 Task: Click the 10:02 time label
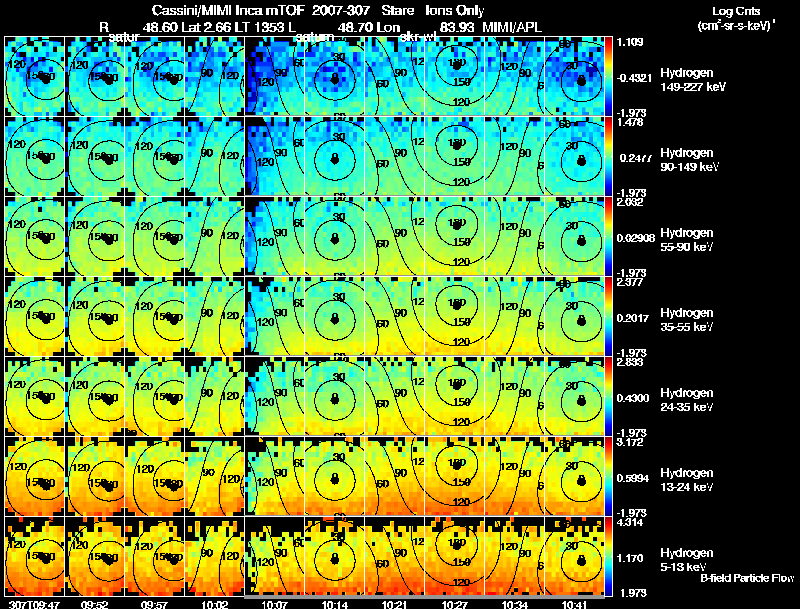[214, 604]
